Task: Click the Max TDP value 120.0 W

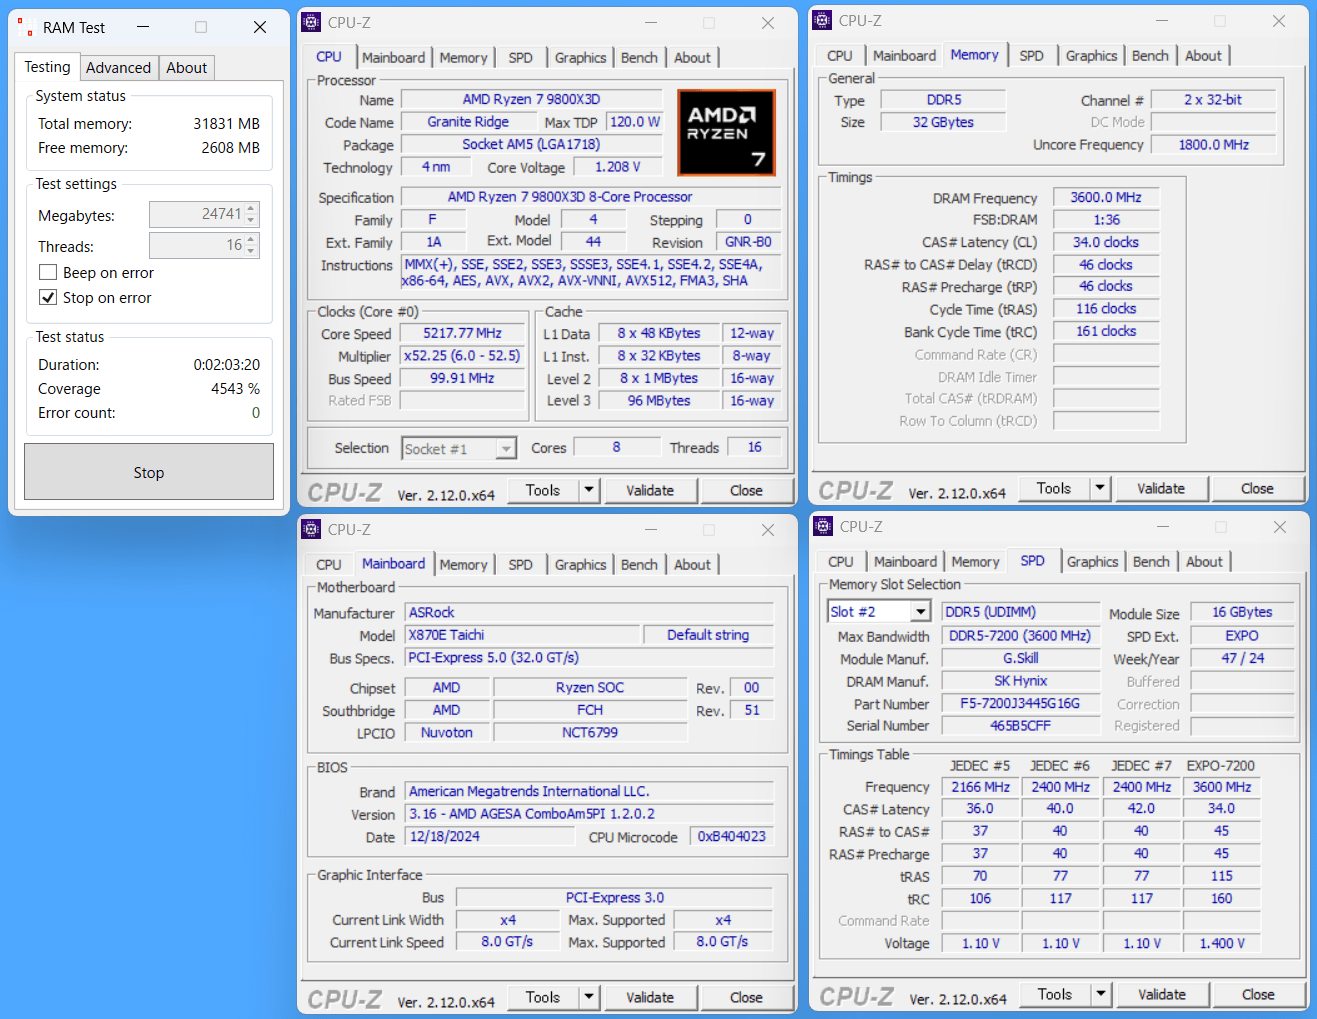Action: tap(635, 122)
